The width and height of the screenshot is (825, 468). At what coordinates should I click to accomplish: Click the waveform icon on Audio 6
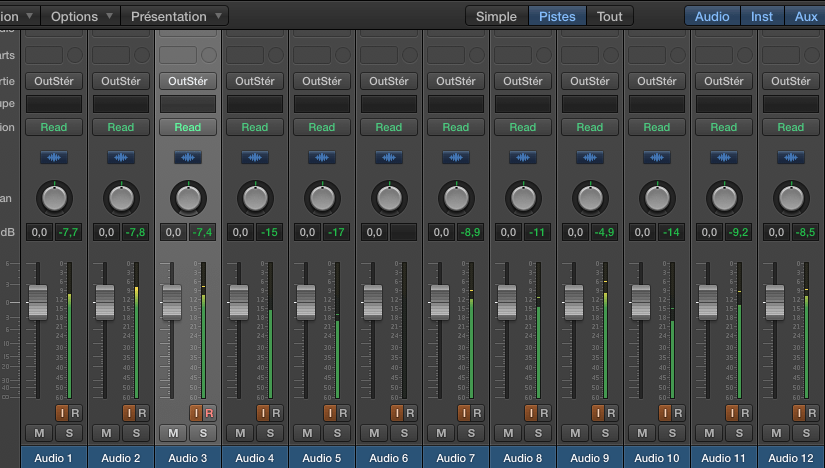click(x=389, y=157)
